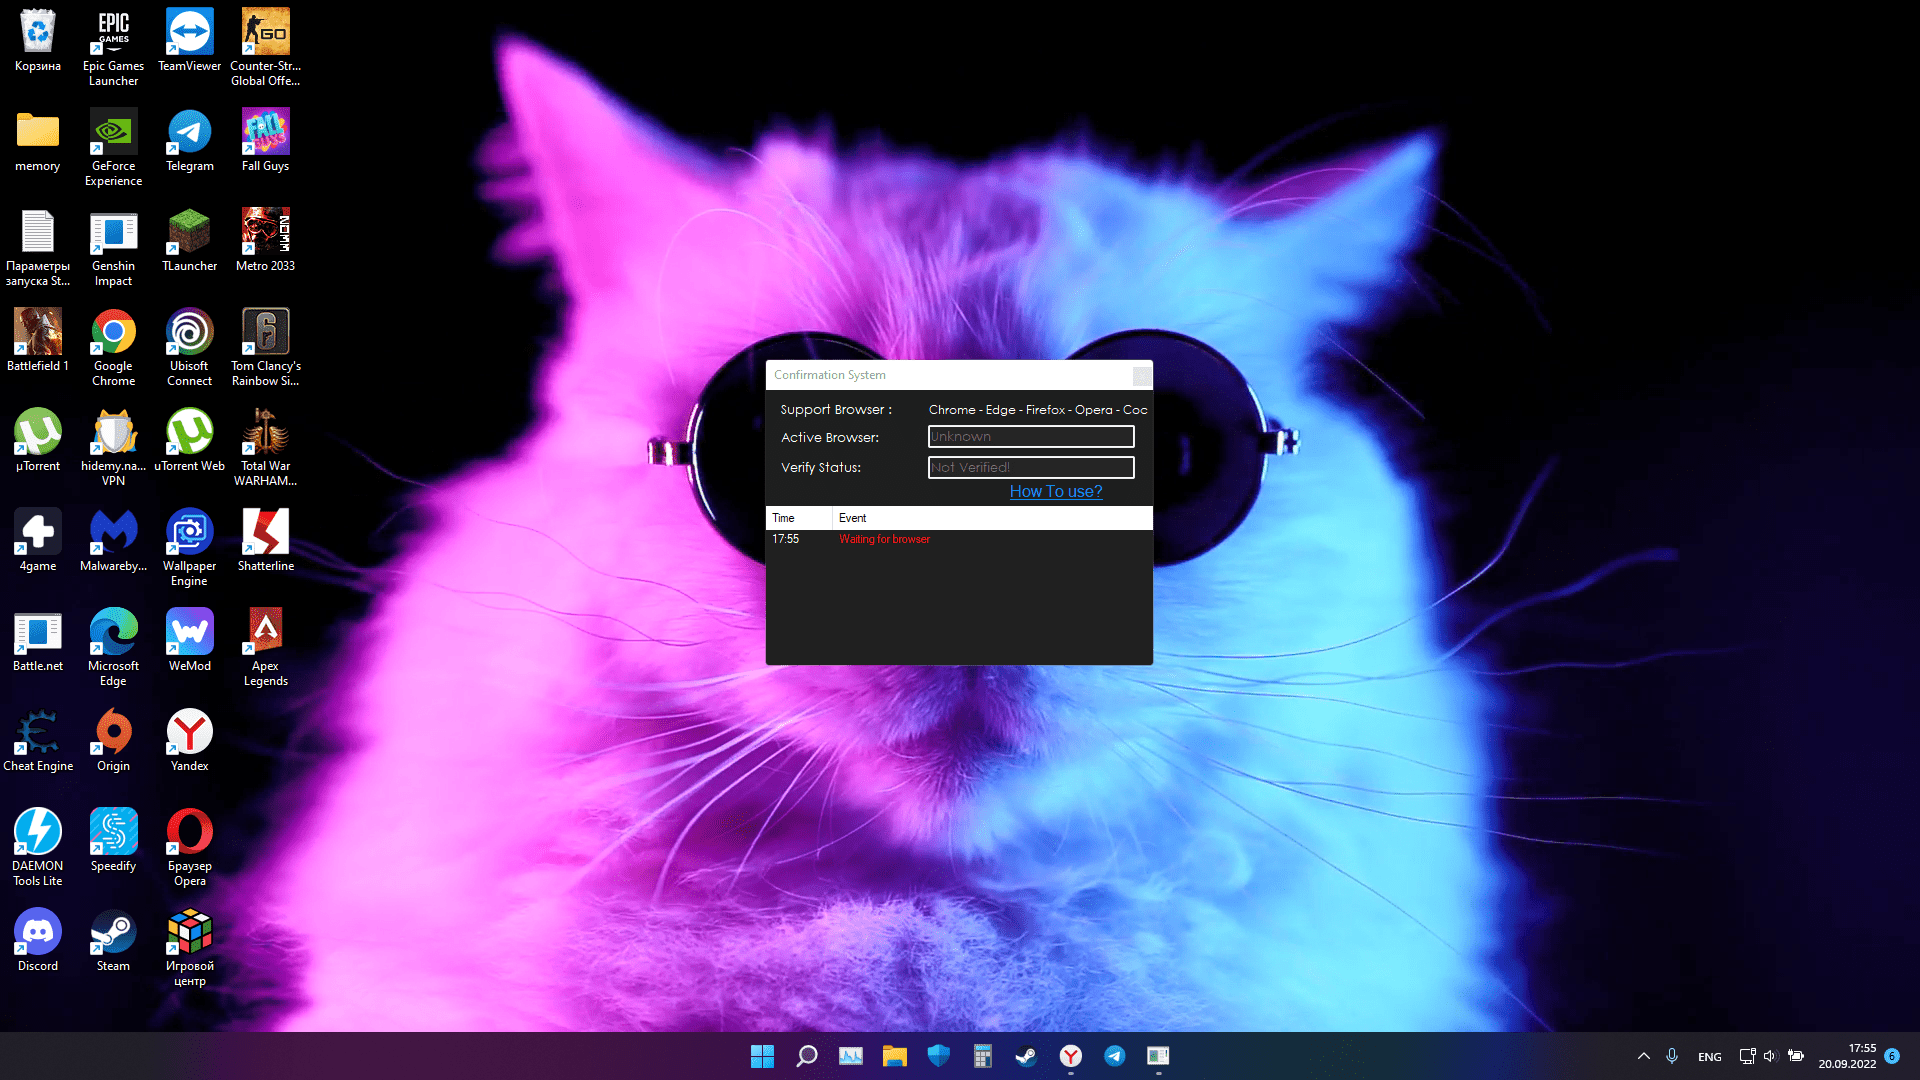Select Battle.net desktop shortcut
Image resolution: width=1920 pixels, height=1080 pixels.
(x=38, y=641)
